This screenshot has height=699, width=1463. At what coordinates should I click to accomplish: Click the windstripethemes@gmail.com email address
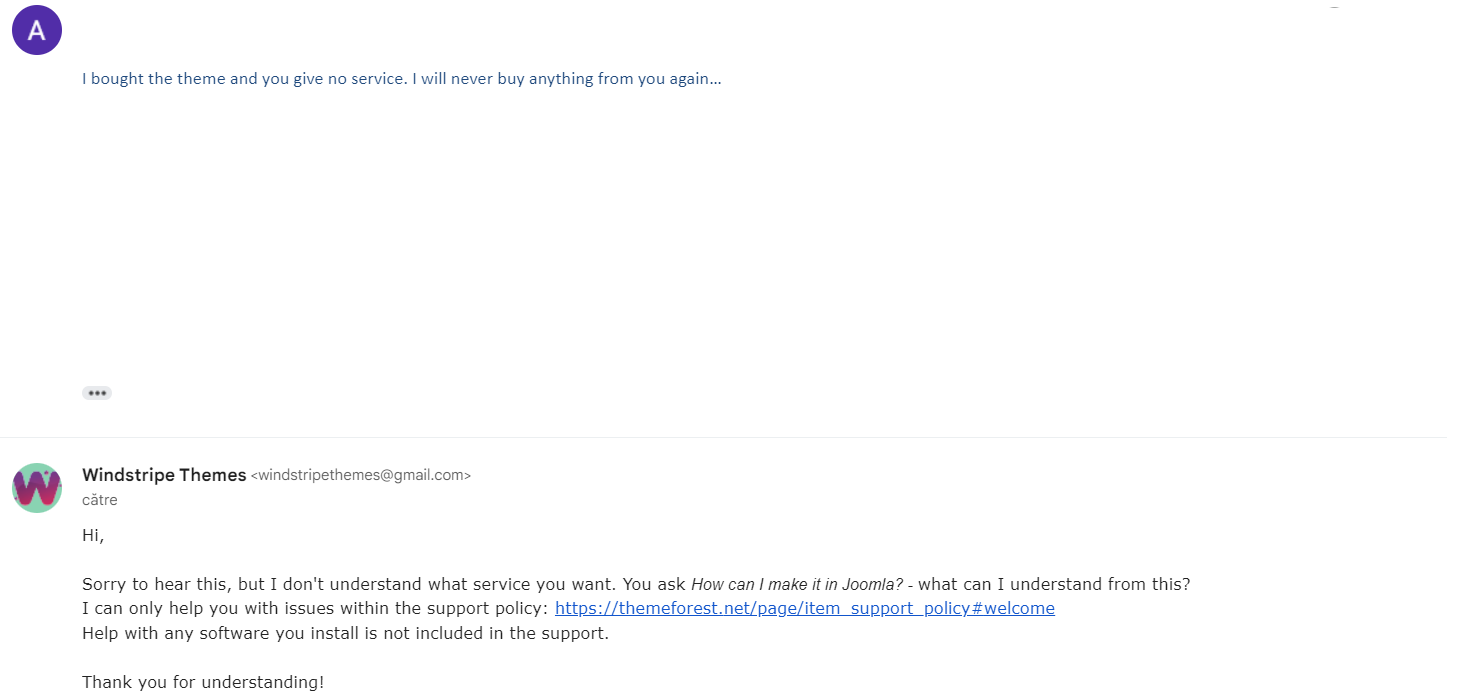[x=361, y=476]
